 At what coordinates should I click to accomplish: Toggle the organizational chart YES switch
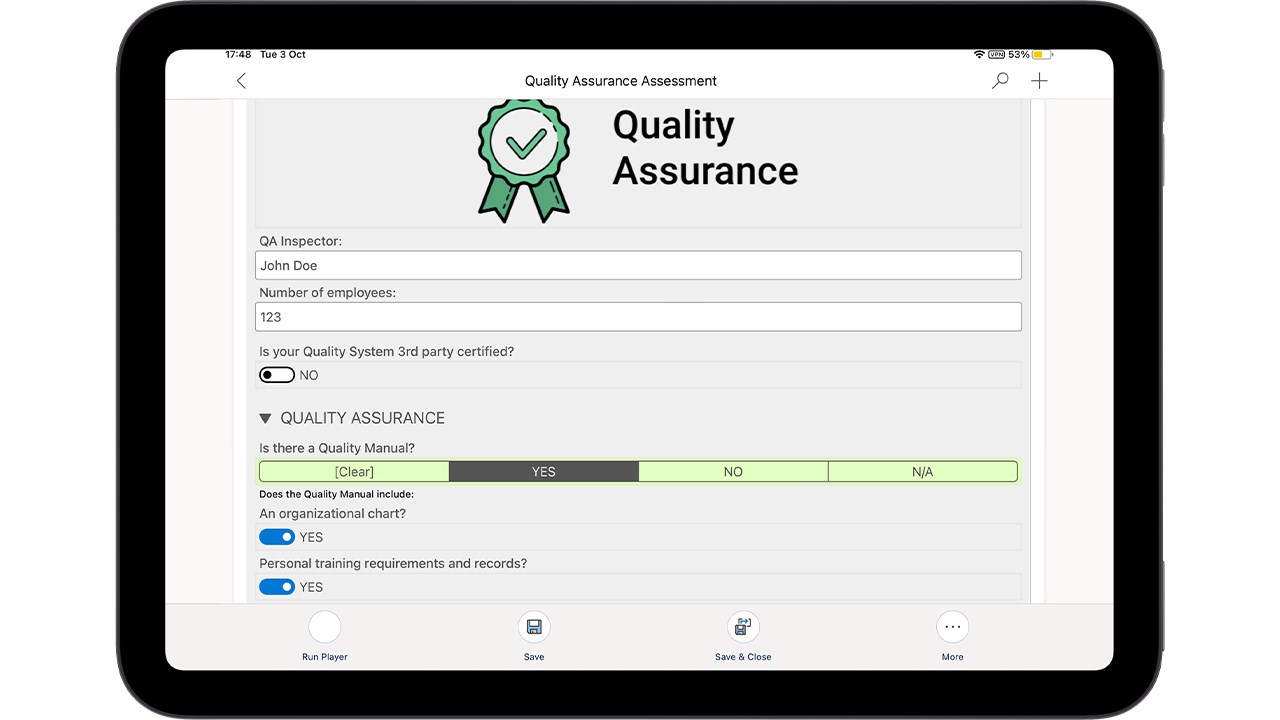[277, 537]
